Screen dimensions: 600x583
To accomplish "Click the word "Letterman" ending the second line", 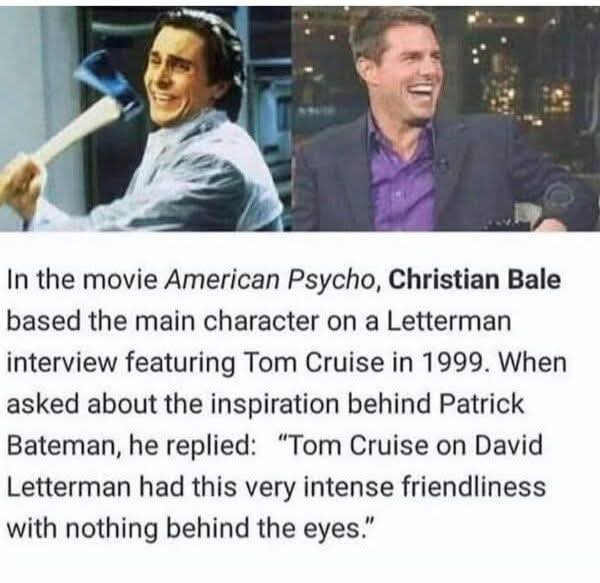I will tap(449, 321).
